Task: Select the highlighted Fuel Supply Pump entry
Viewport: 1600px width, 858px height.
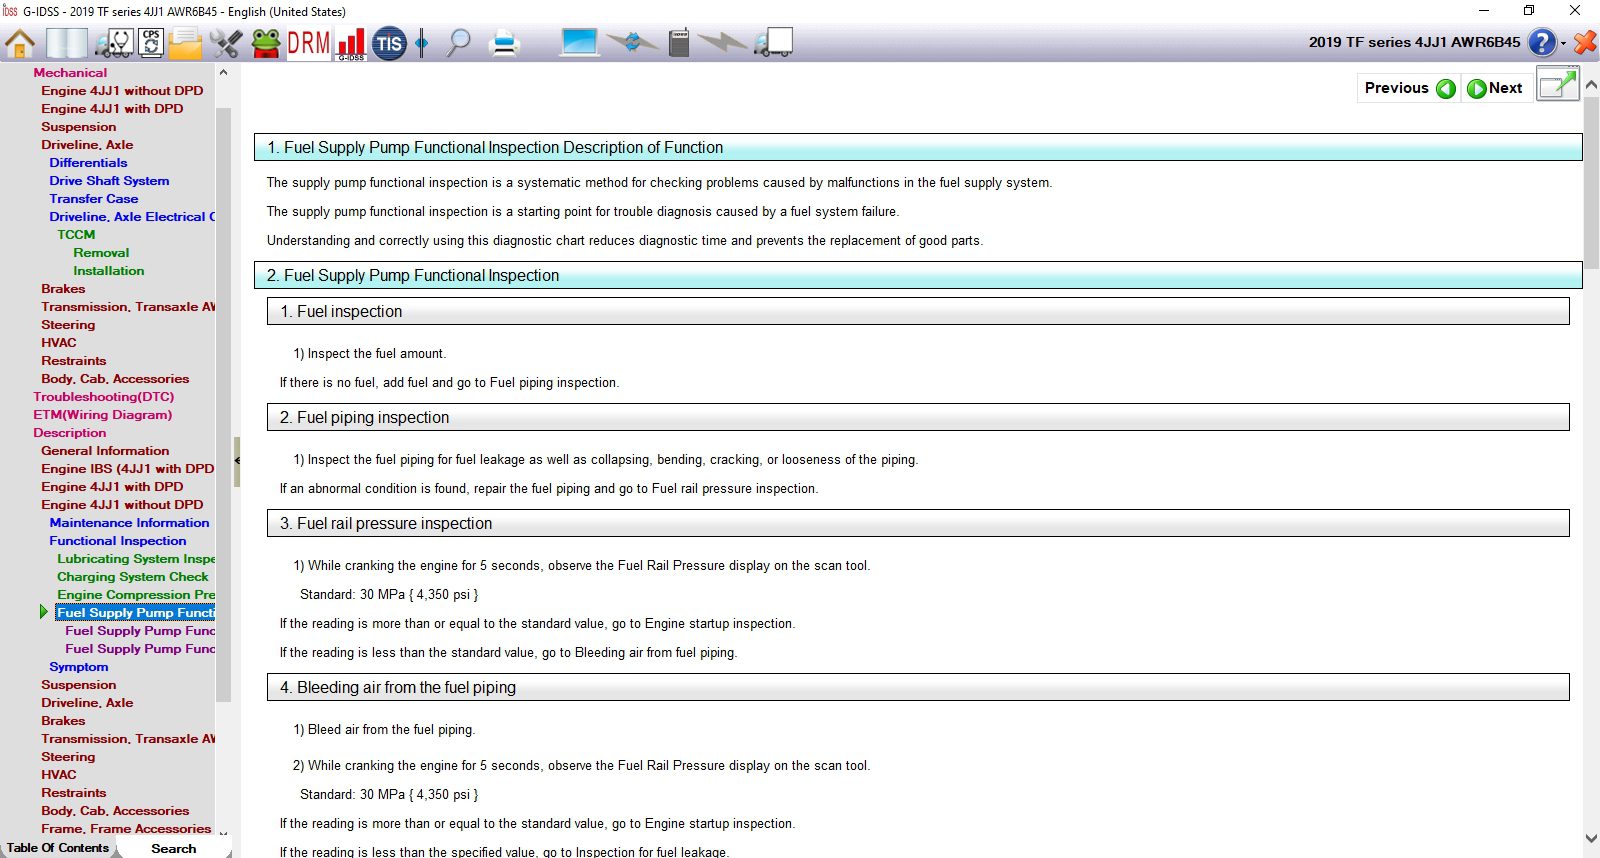Action: tap(136, 613)
